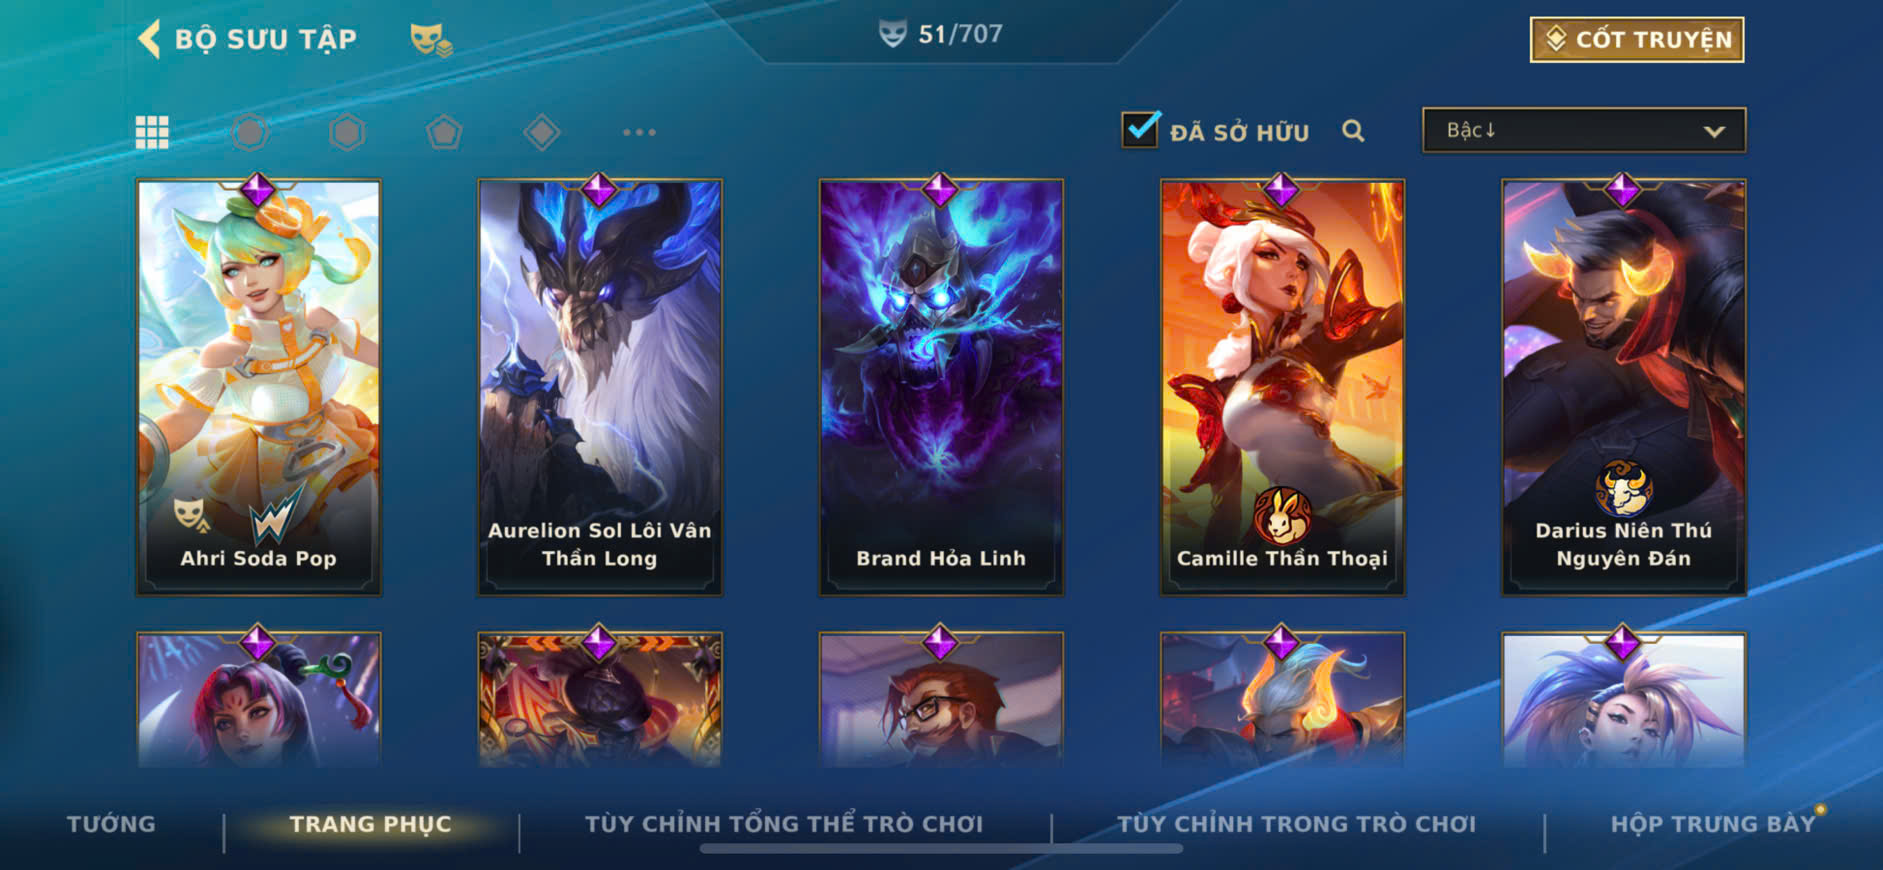Filter by the second hexagon rarity icon
This screenshot has height=870, width=1883.
click(347, 132)
